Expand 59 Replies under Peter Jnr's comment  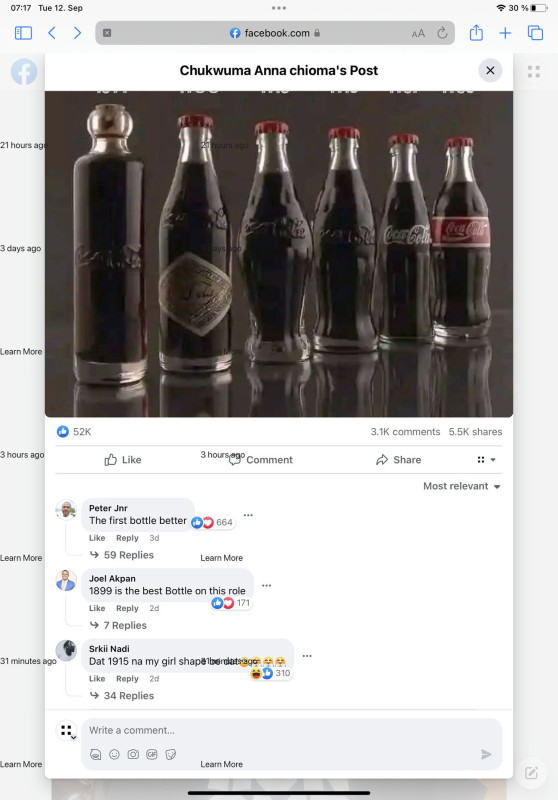[x=122, y=555]
